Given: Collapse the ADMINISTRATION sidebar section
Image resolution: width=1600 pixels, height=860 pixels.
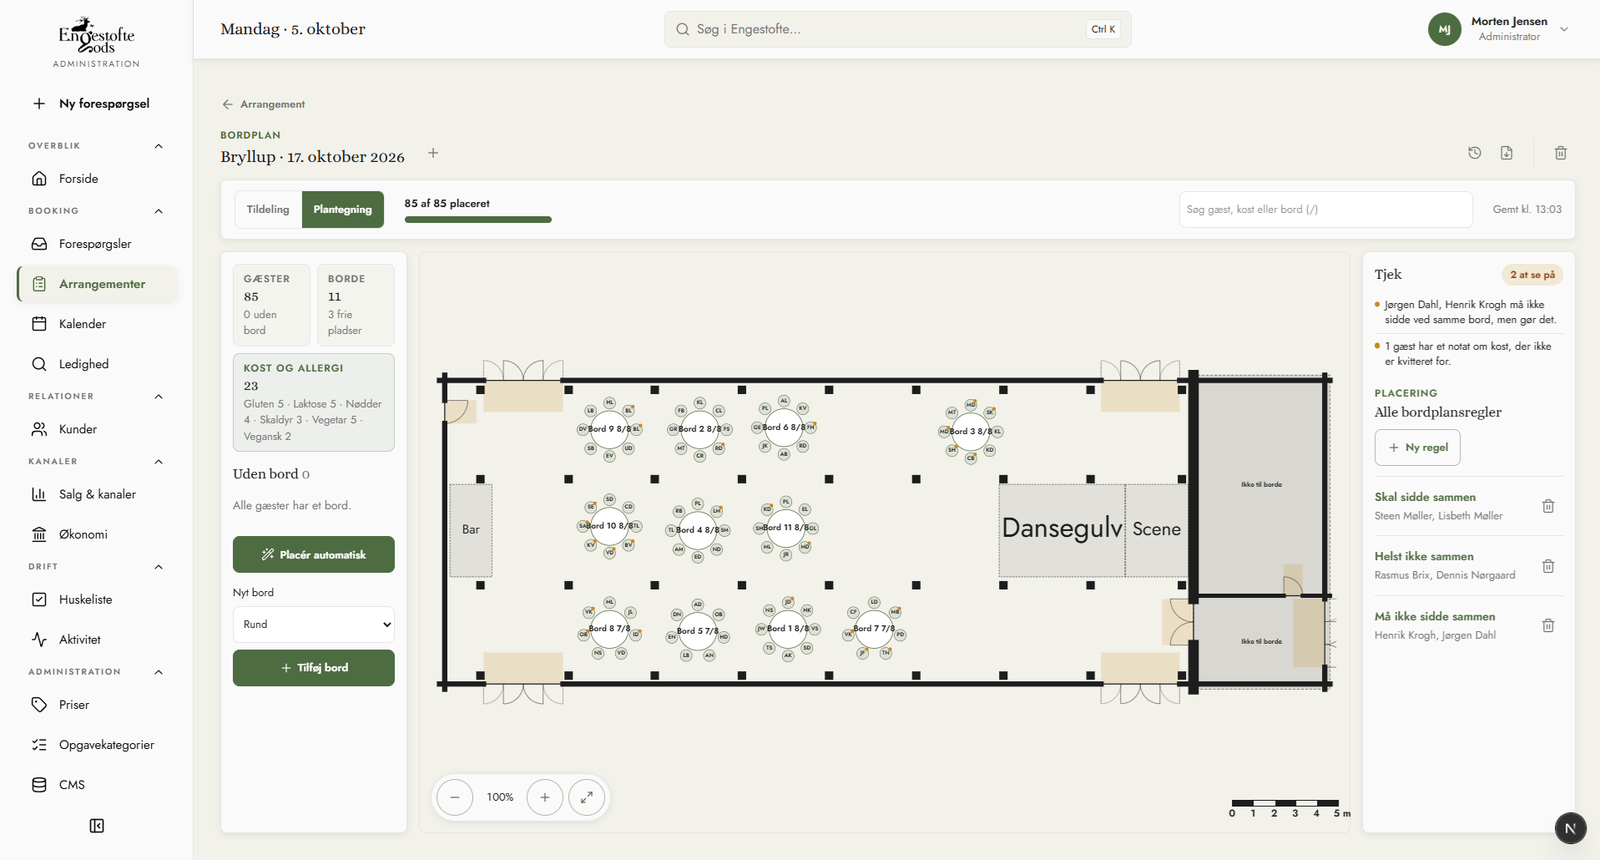Looking at the screenshot, I should [x=158, y=672].
